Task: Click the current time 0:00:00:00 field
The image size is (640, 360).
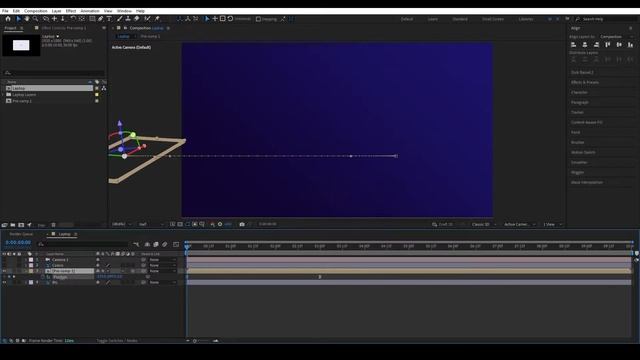Action: click(18, 242)
